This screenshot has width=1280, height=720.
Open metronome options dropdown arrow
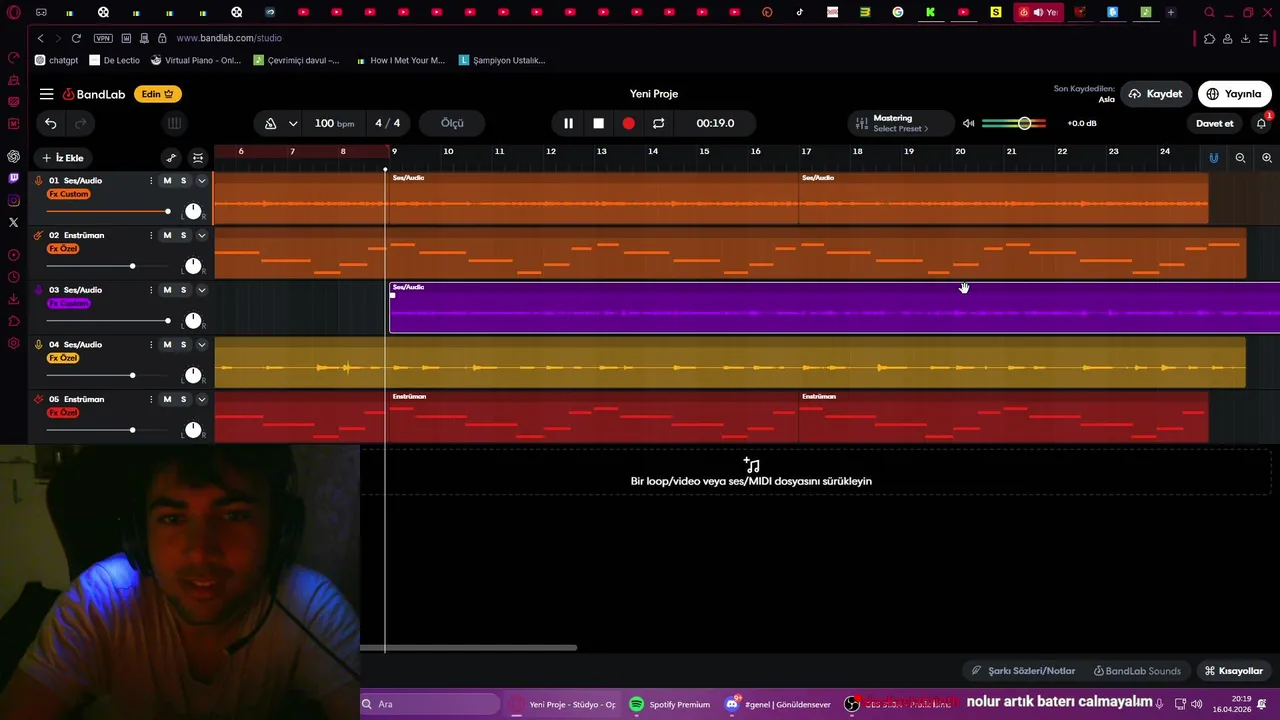(x=293, y=123)
